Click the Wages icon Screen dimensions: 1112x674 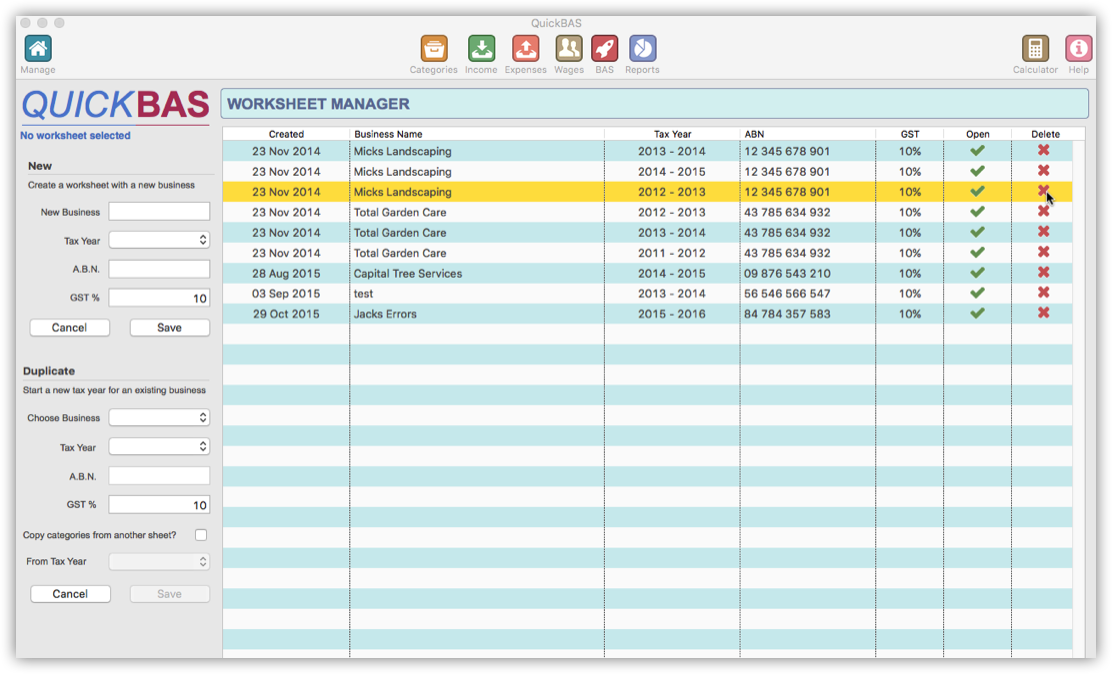tap(569, 47)
